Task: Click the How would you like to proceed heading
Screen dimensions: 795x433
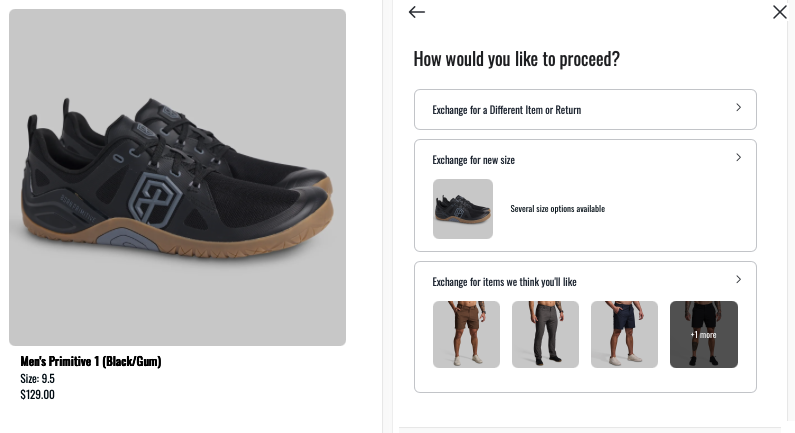Action: pyautogui.click(x=517, y=59)
